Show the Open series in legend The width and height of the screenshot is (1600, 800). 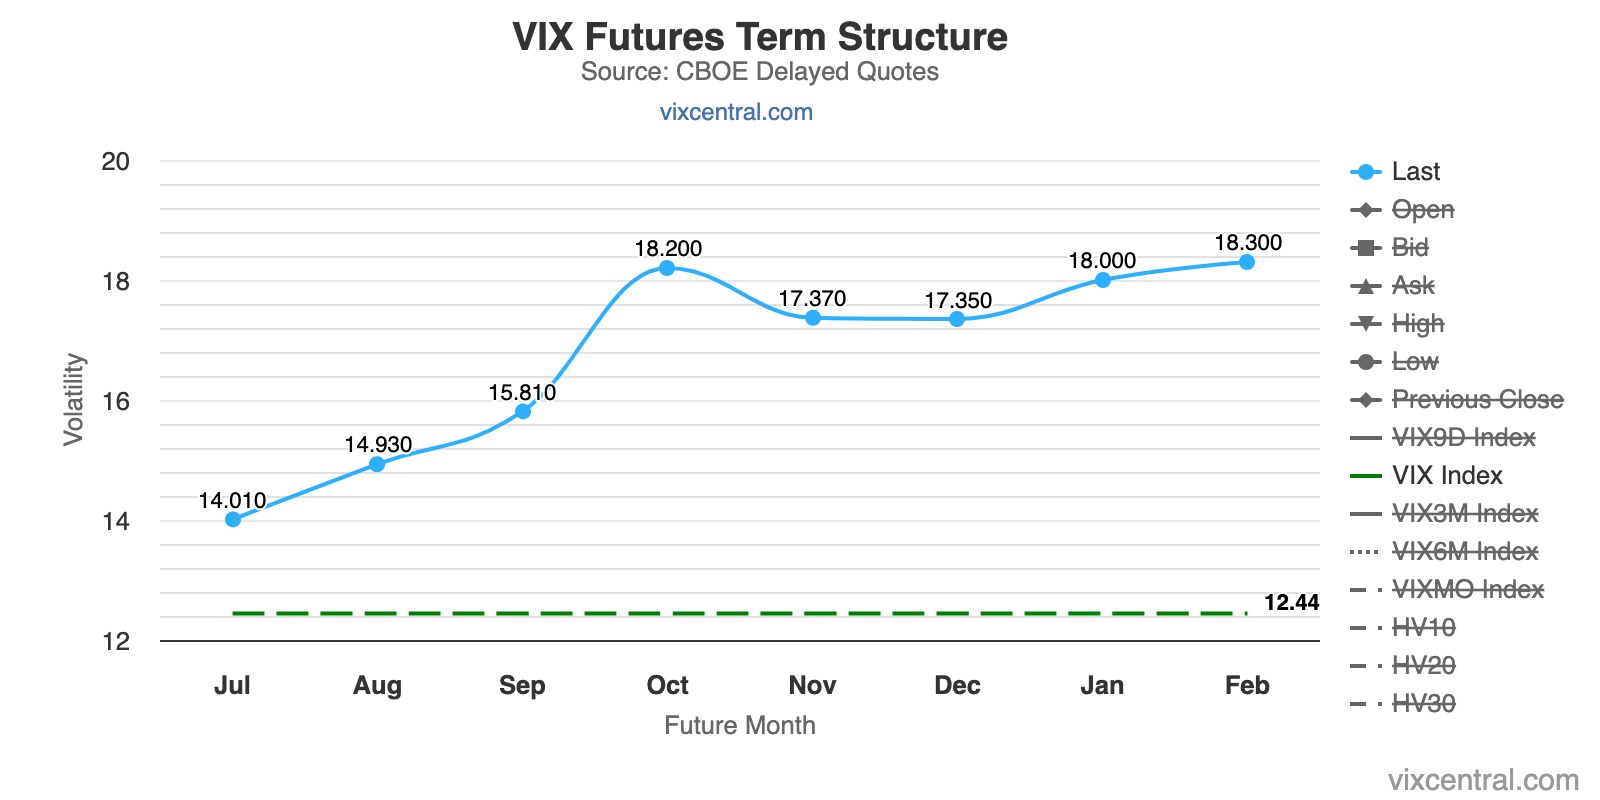point(1422,210)
